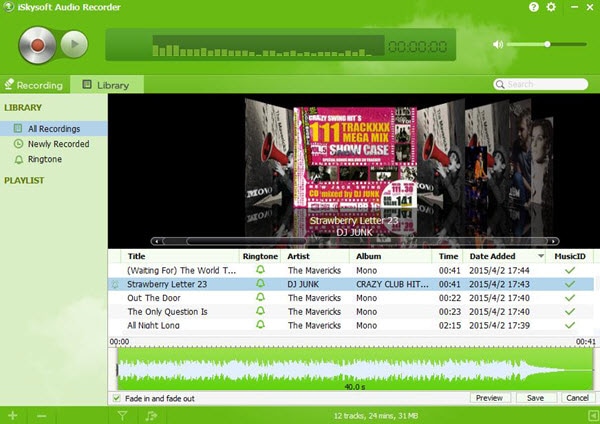This screenshot has width=600, height=424.
Task: Sort by the Artist column header
Action: (x=298, y=256)
